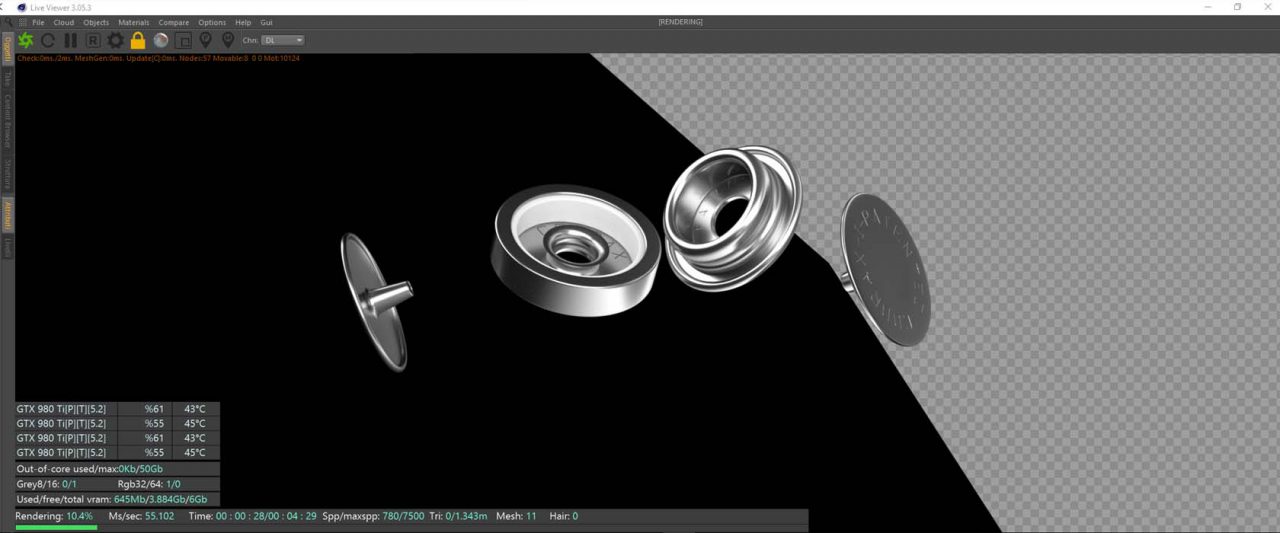The width and height of the screenshot is (1280, 533).
Task: Click the green Octane send scene icon
Action: 26,41
